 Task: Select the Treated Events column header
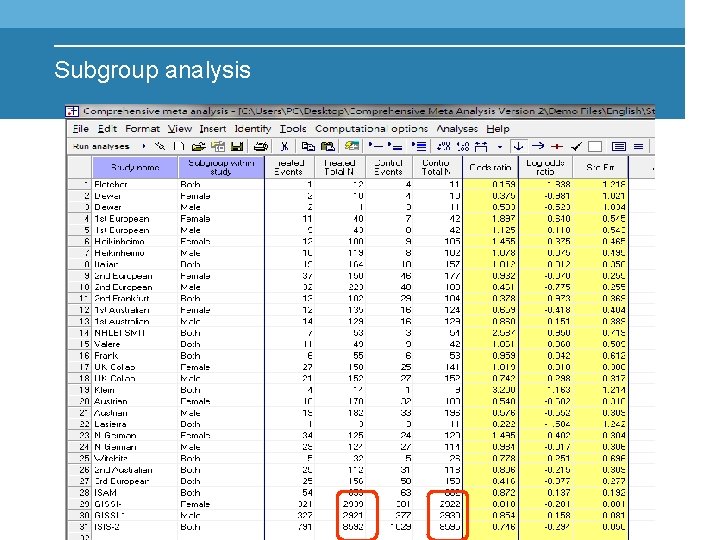point(289,167)
